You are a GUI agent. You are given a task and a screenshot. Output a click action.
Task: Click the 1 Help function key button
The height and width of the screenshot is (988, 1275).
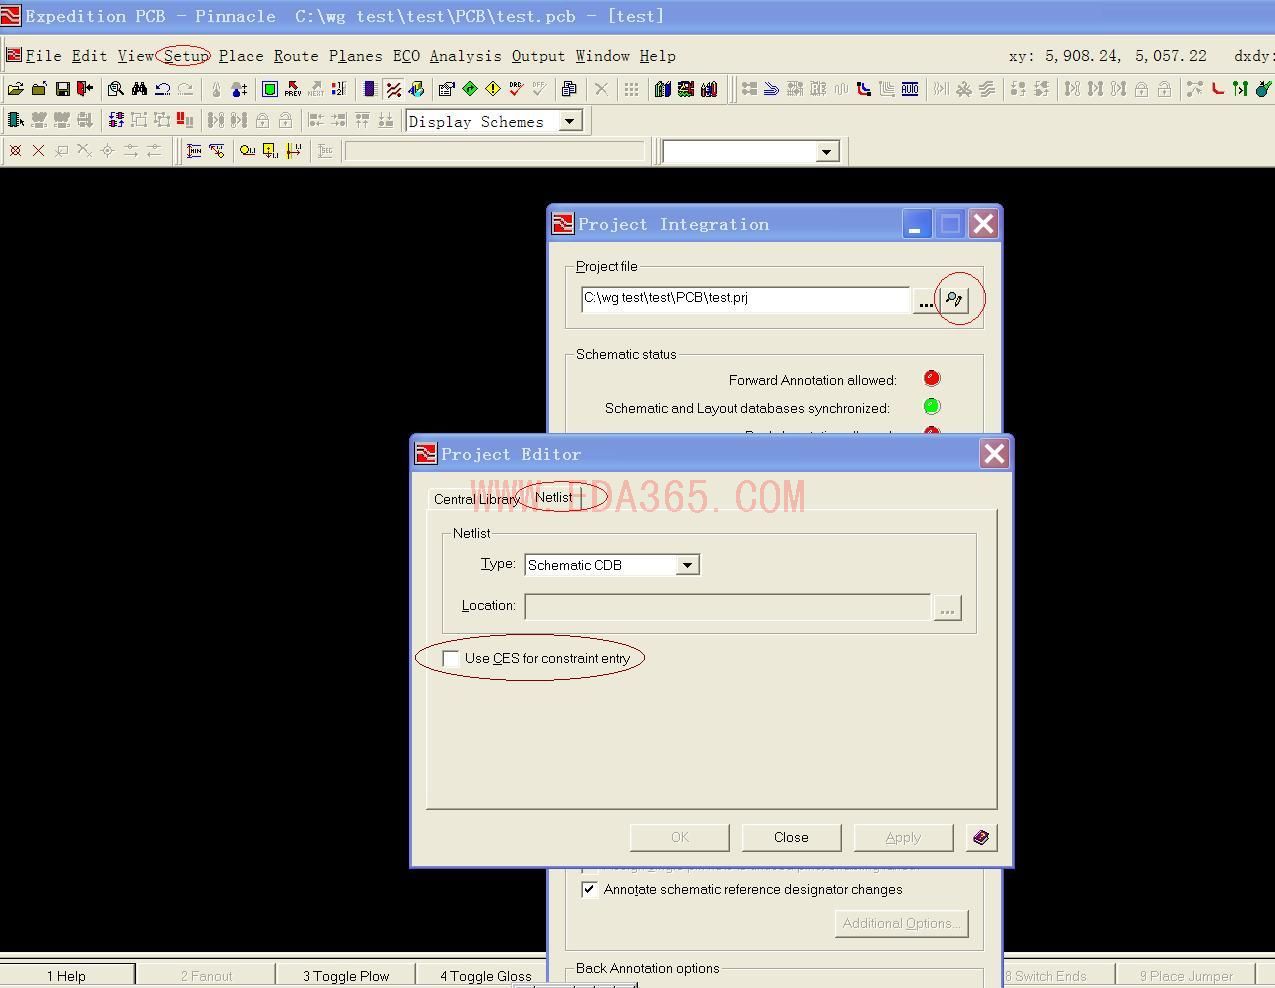pos(67,976)
